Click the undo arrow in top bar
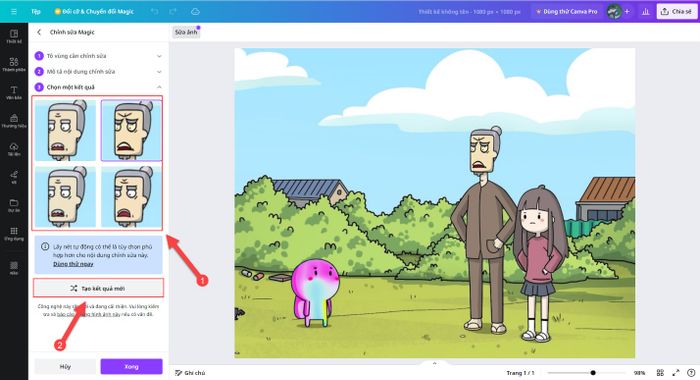This screenshot has height=380, width=700. click(154, 12)
